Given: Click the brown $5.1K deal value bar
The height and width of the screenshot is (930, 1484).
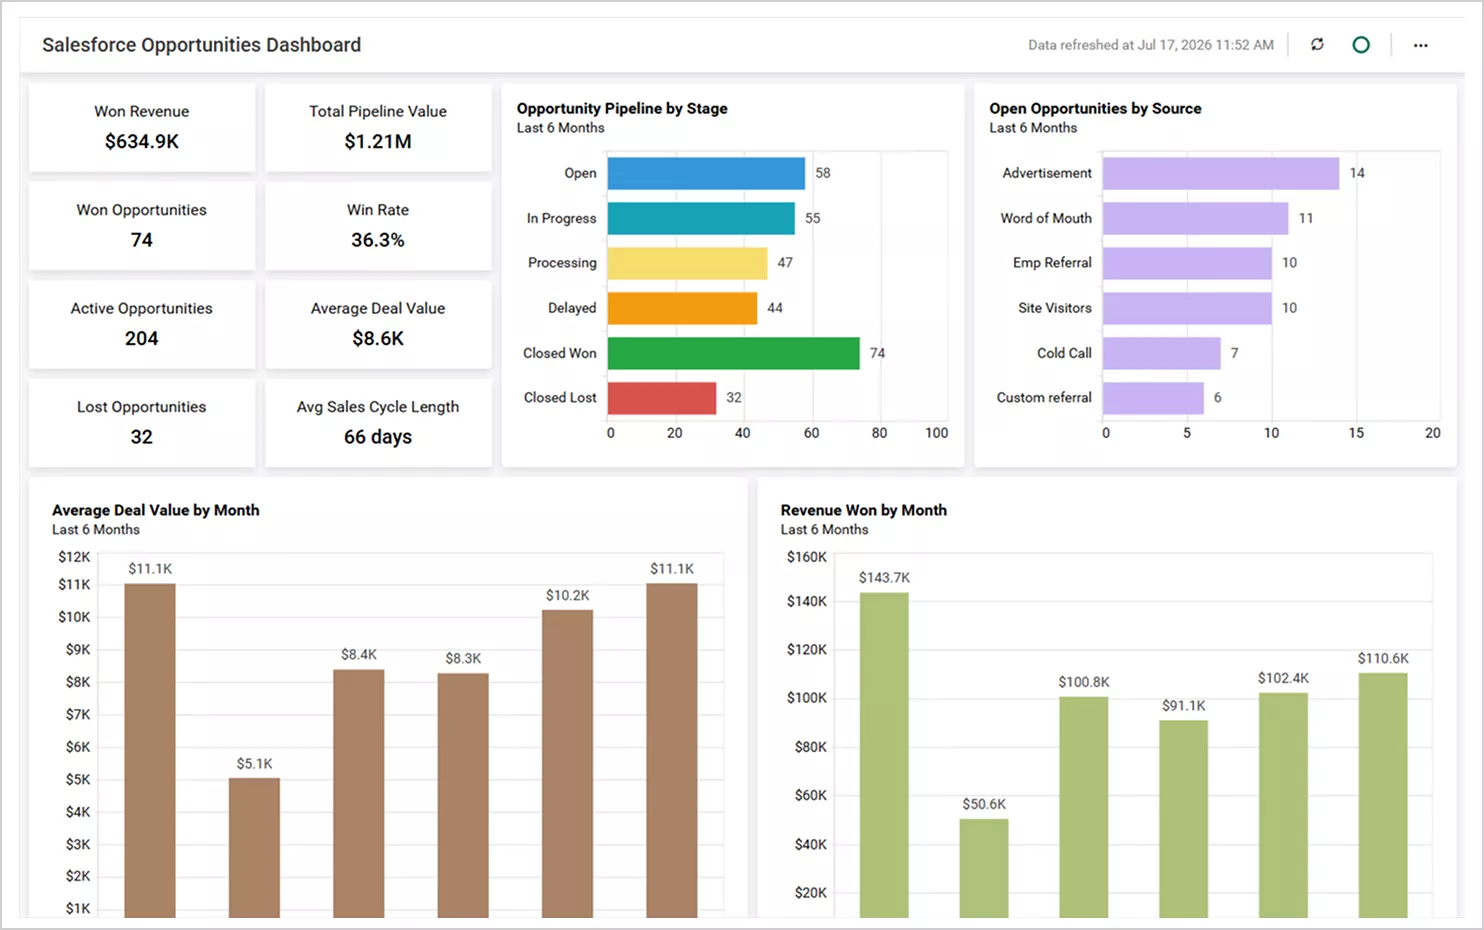Looking at the screenshot, I should [254, 847].
